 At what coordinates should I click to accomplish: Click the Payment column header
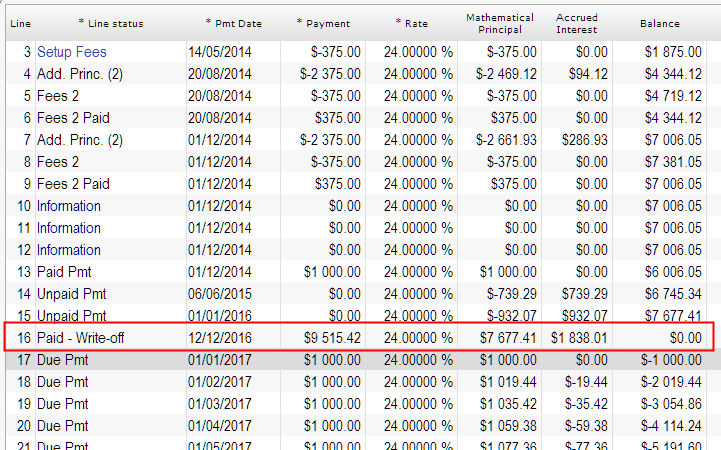324,23
